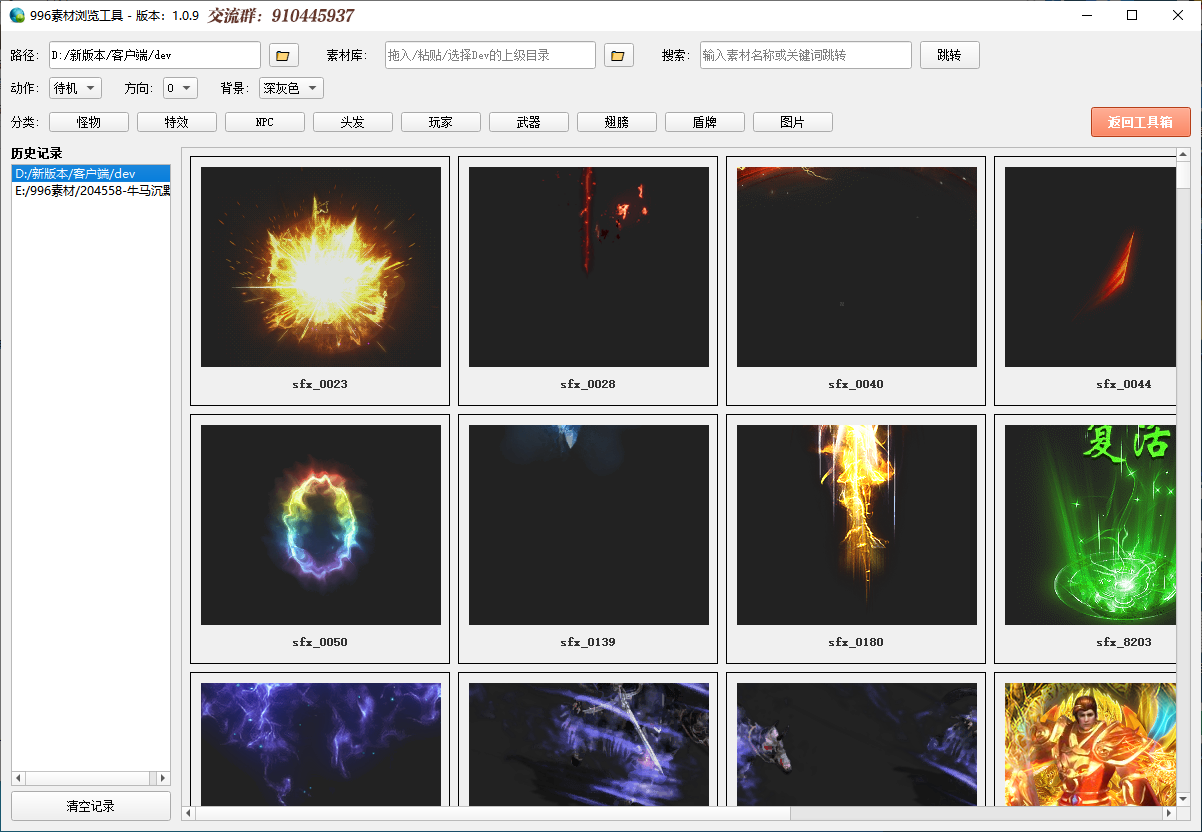This screenshot has width=1202, height=832.
Task: Click the down arrow of the vertical scrollbar
Action: point(1183,798)
